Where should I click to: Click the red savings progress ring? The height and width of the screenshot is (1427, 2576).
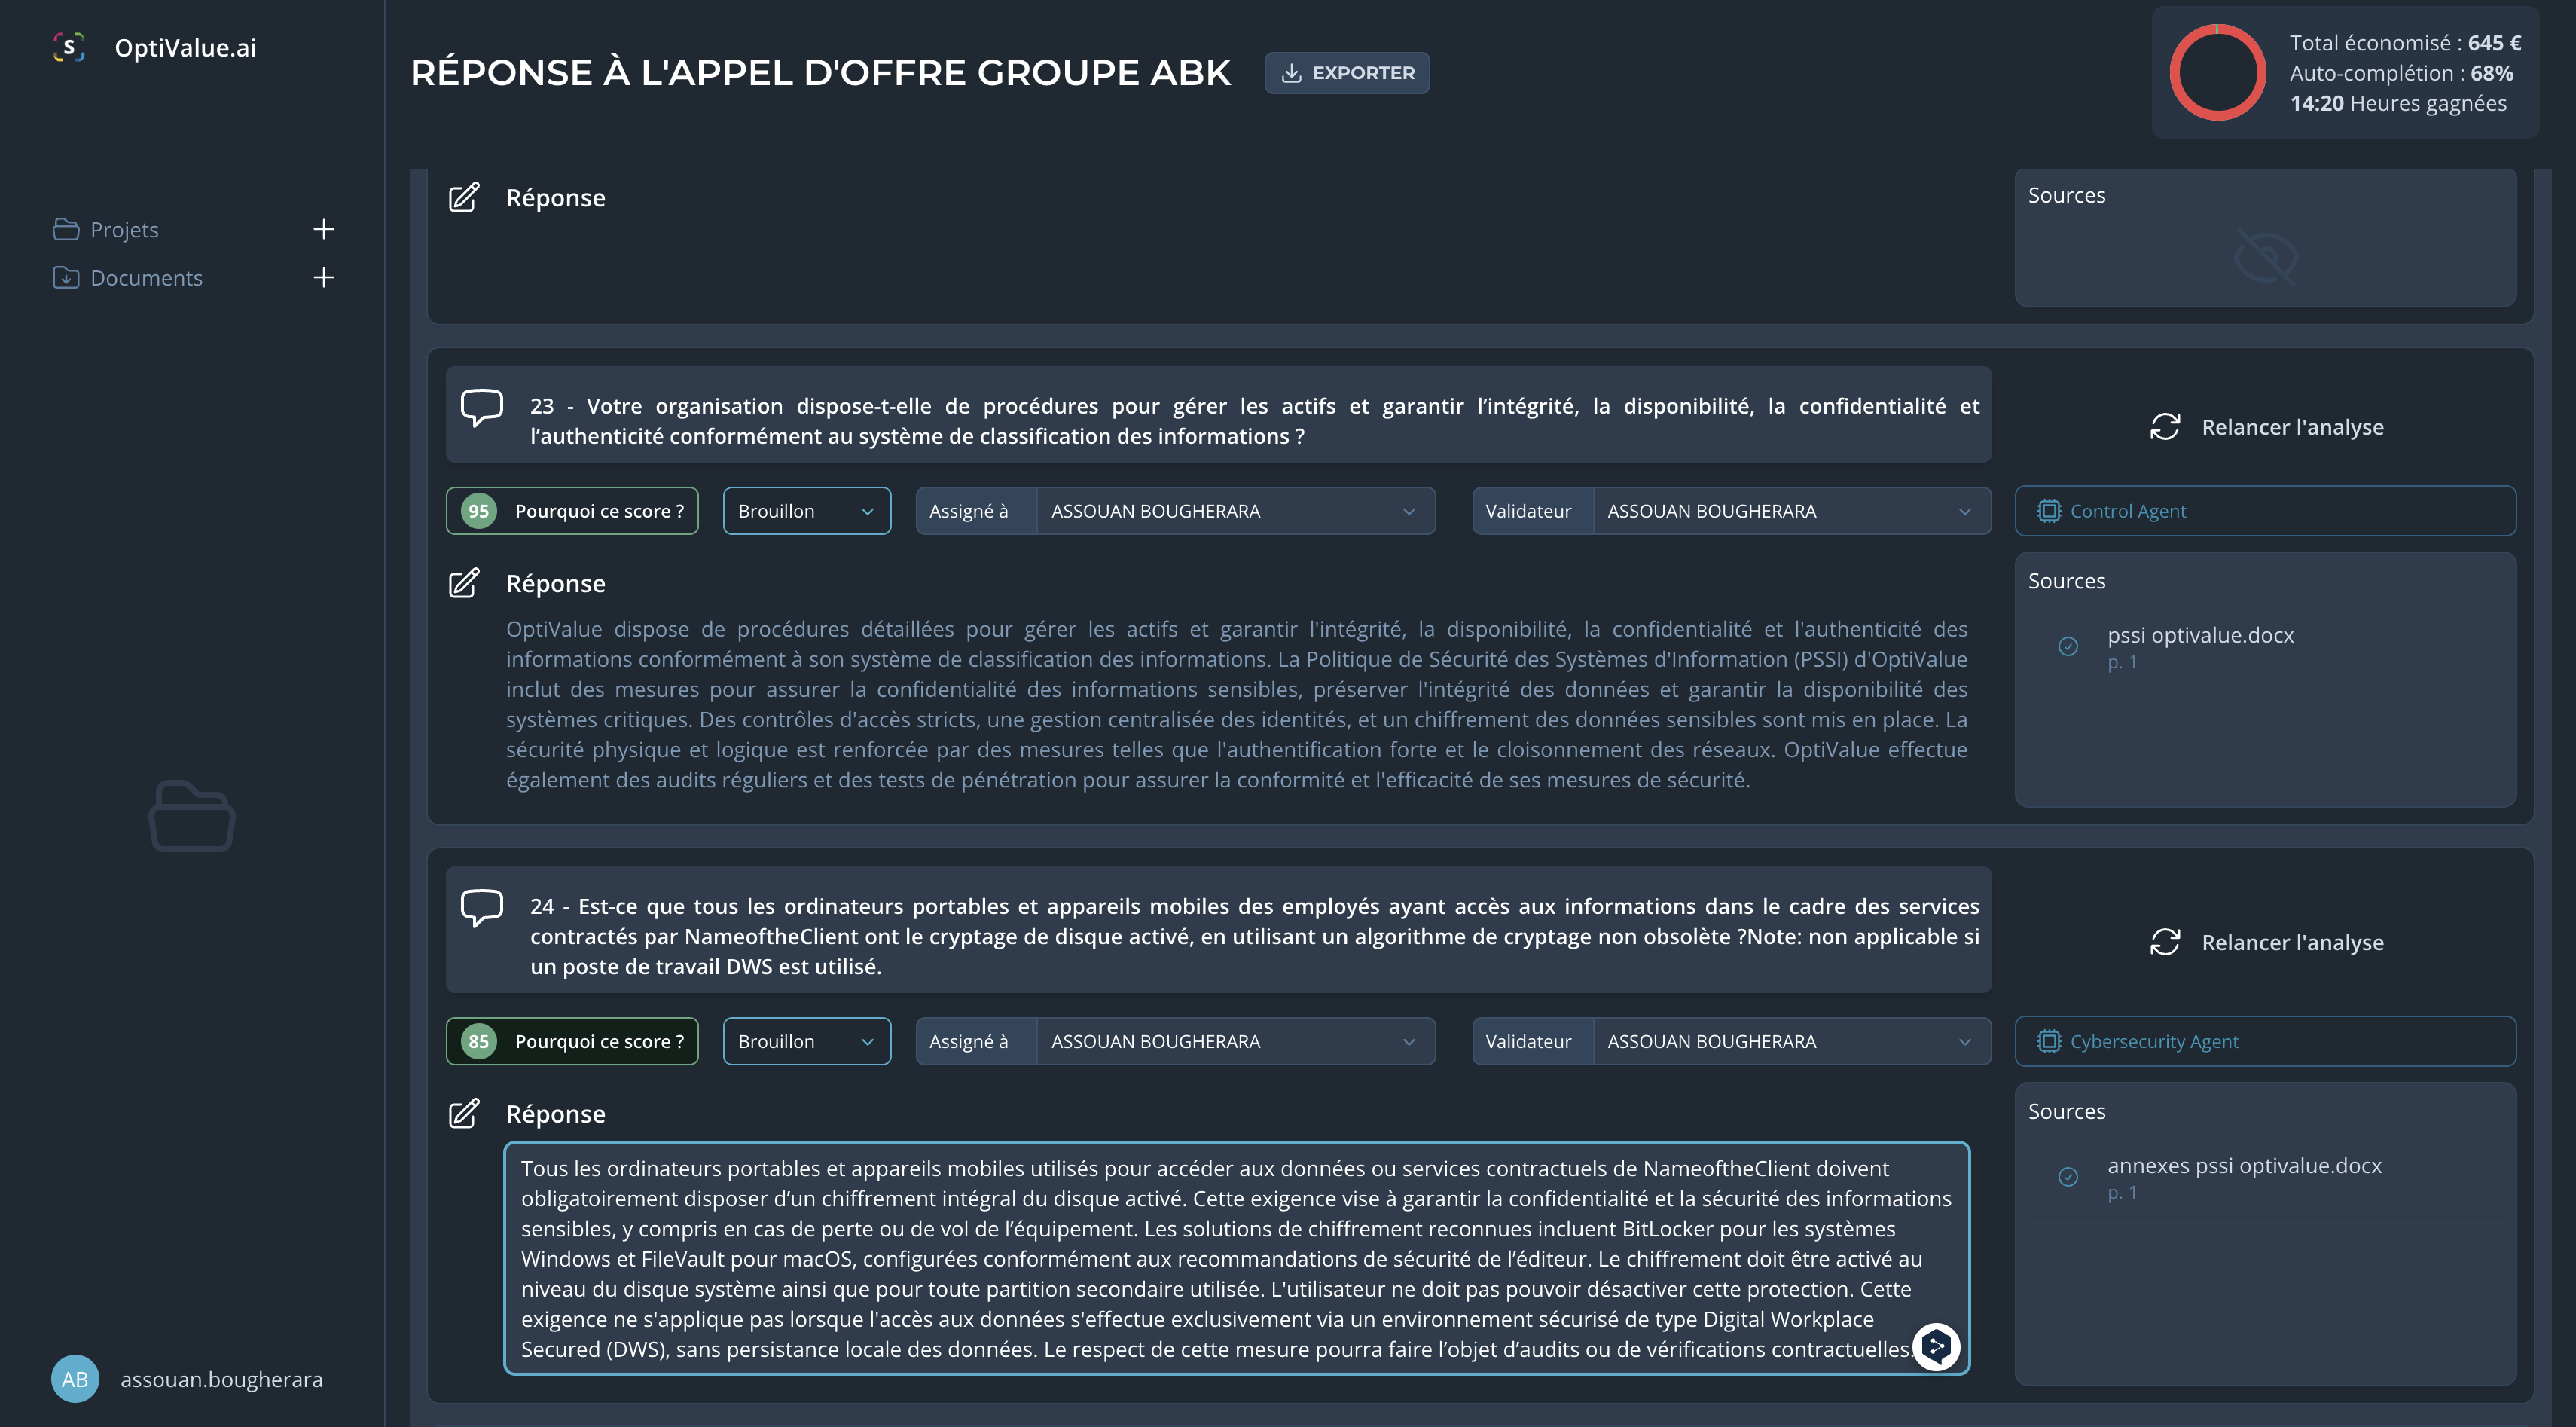[x=2217, y=72]
